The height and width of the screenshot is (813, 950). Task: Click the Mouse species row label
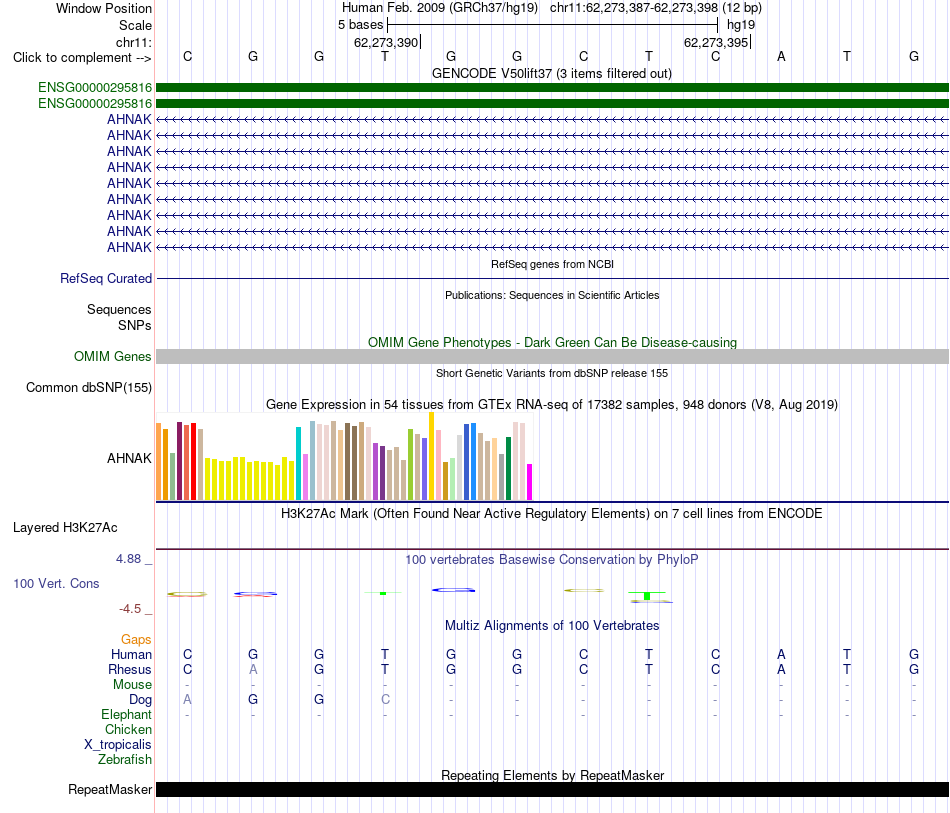click(132, 685)
